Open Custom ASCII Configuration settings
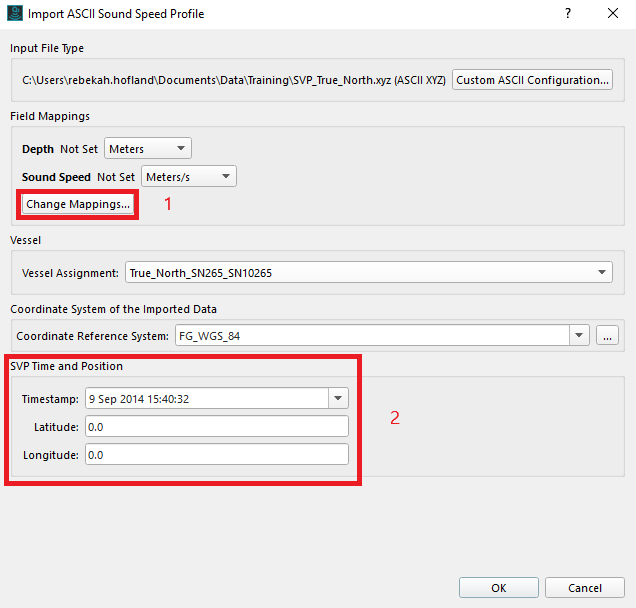The image size is (636, 608). [533, 80]
